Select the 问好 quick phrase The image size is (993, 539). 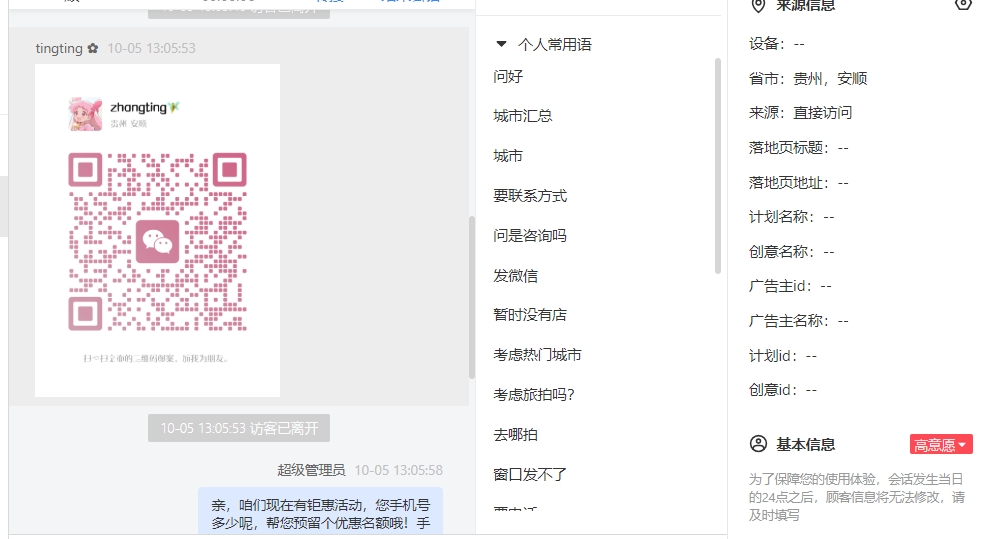click(508, 77)
